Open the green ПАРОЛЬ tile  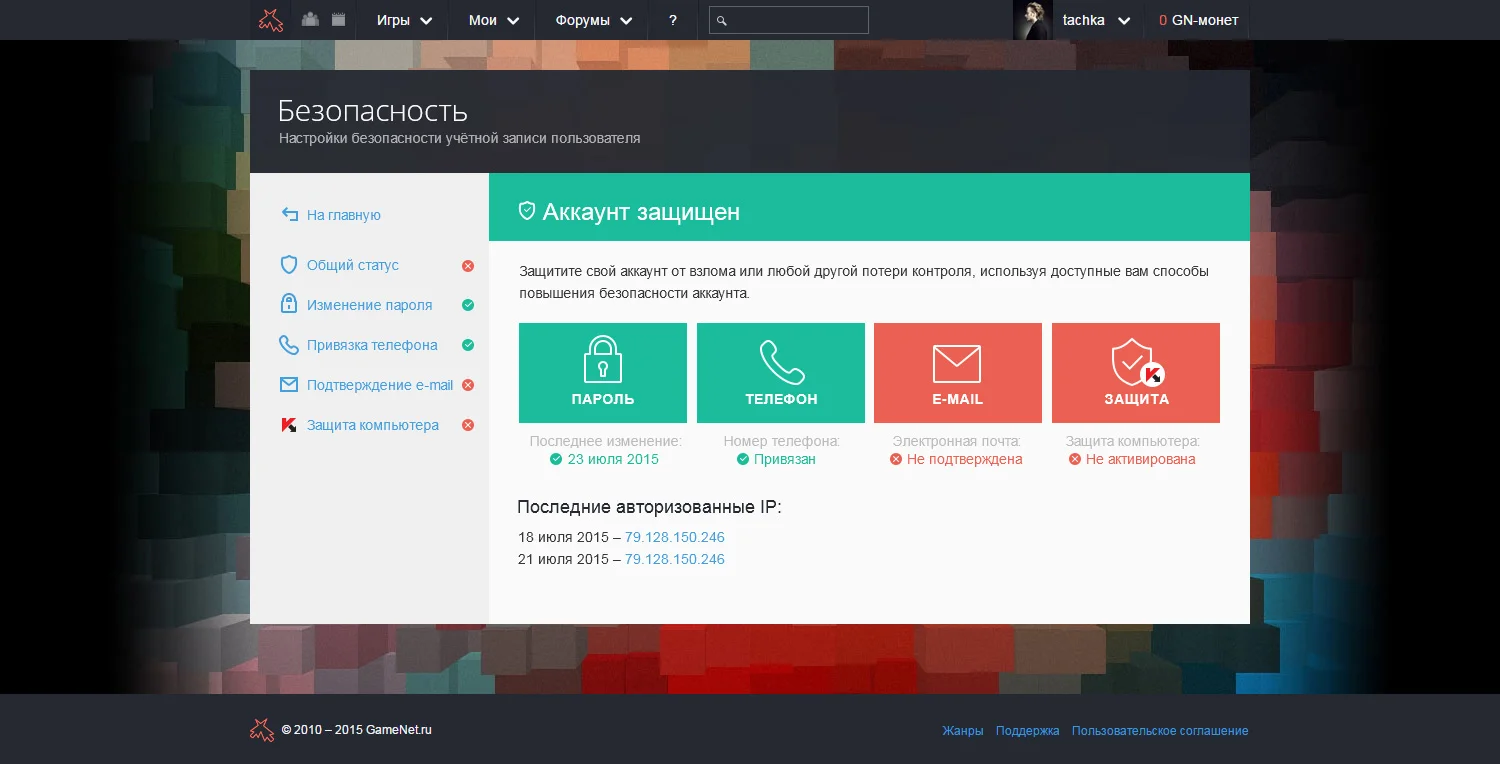(x=603, y=373)
